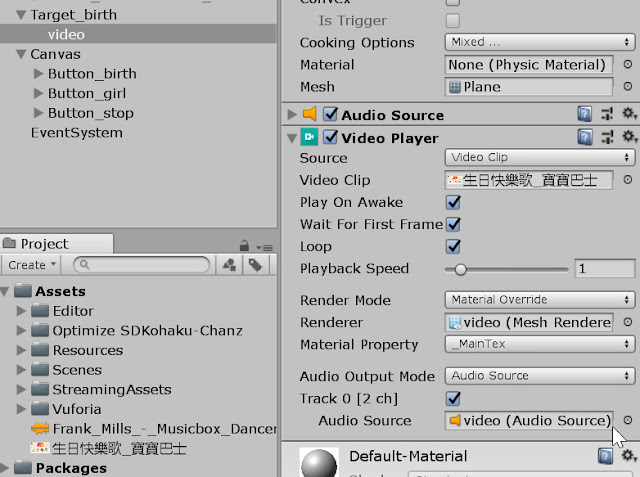
Task: Toggle the Project panel lock icon
Action: 244,246
